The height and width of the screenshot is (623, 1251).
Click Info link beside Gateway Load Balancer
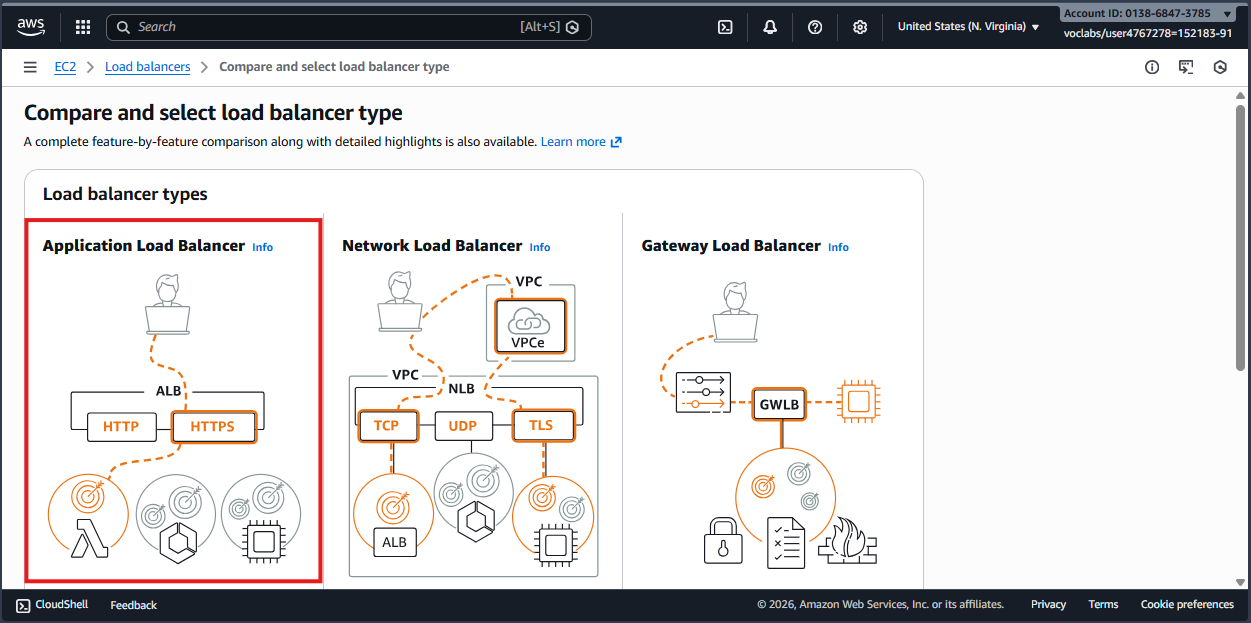[x=838, y=247]
